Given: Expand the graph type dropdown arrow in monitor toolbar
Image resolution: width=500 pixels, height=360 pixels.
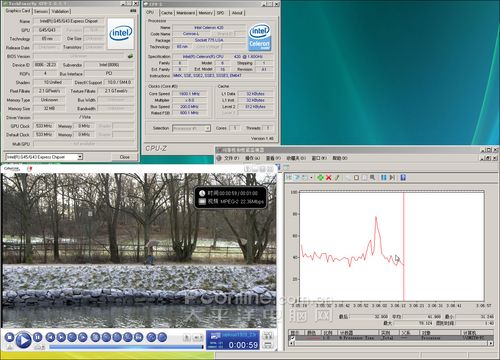Looking at the screenshot, I should click(x=311, y=178).
